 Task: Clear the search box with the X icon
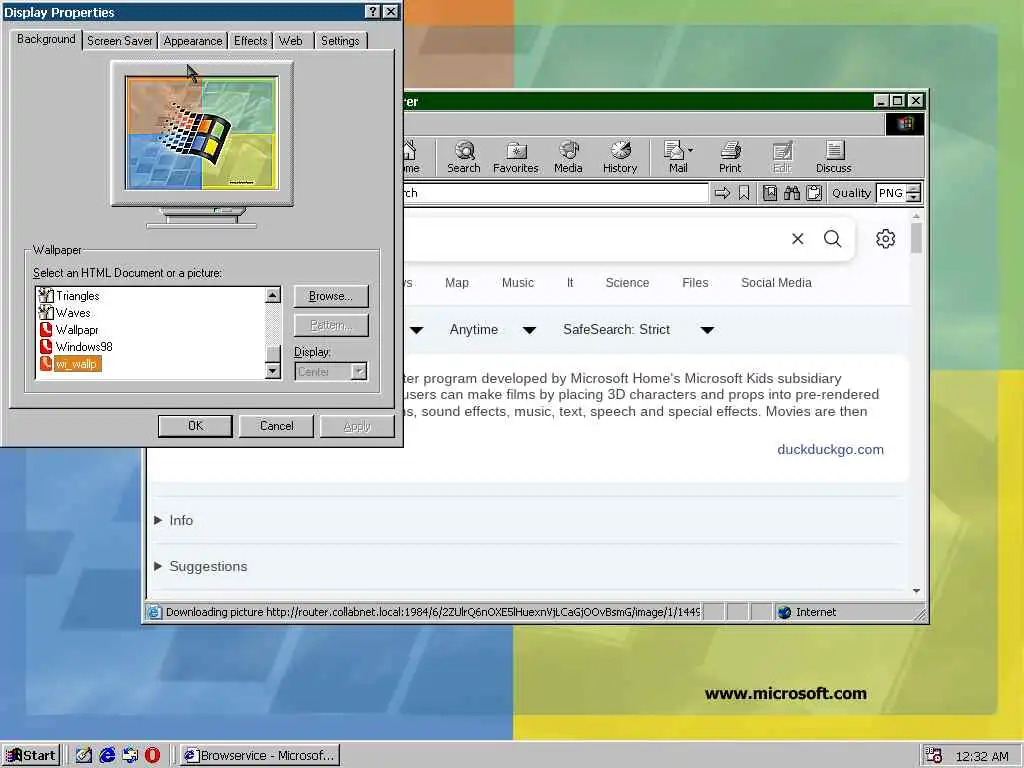[x=797, y=238]
